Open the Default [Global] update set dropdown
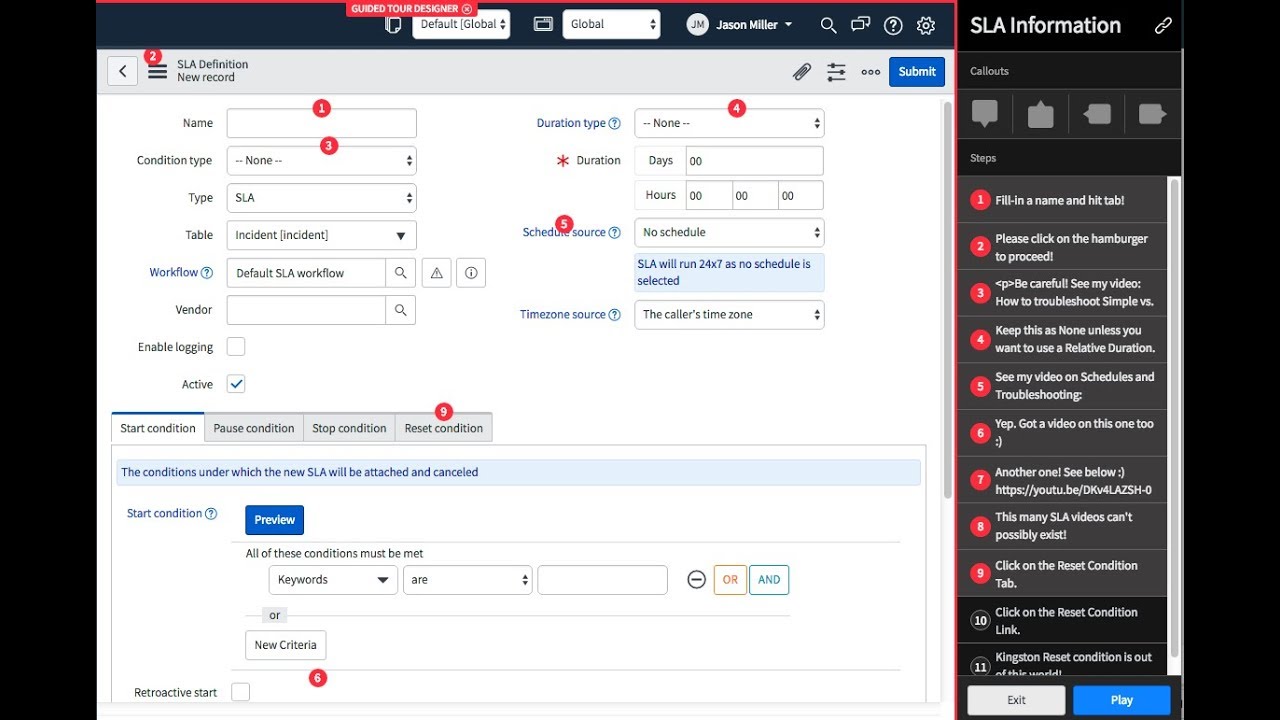 (461, 24)
